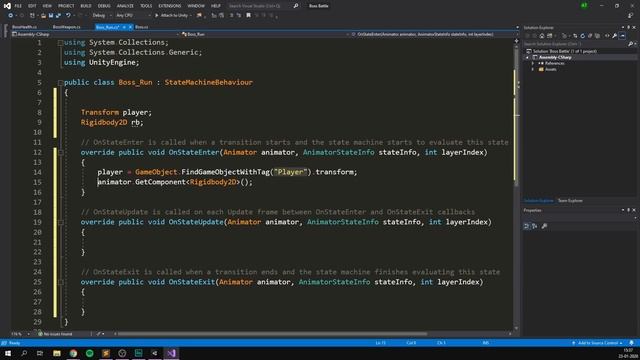Open the Windows Start menu
640x360 pixels.
pos(8,353)
